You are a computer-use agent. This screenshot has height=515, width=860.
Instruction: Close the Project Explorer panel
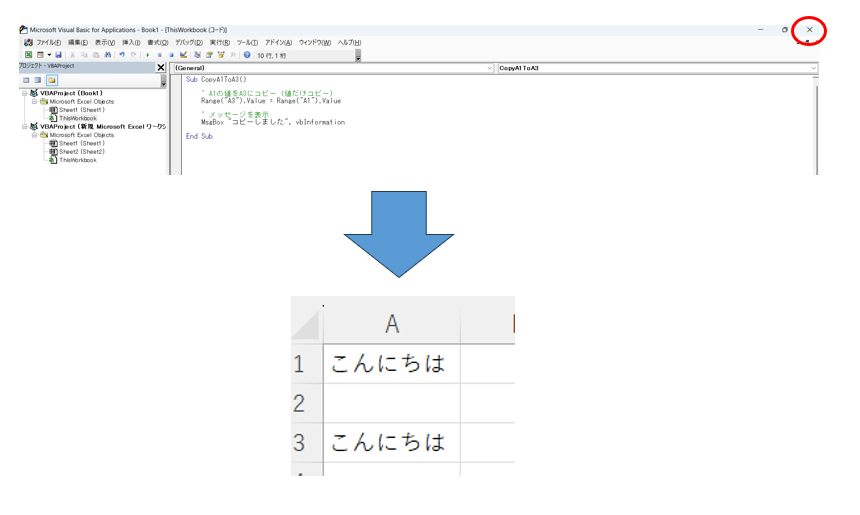[161, 67]
